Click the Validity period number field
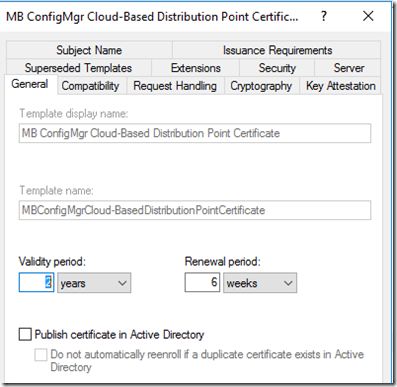The width and height of the screenshot is (397, 387). point(36,283)
